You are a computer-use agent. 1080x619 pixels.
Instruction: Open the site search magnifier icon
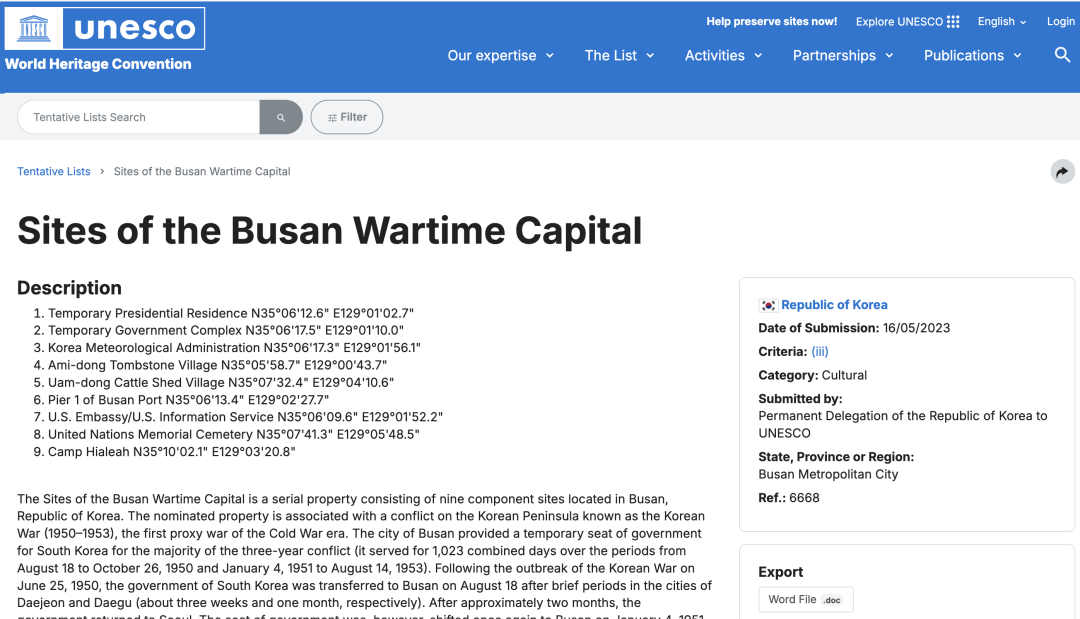pyautogui.click(x=1062, y=55)
